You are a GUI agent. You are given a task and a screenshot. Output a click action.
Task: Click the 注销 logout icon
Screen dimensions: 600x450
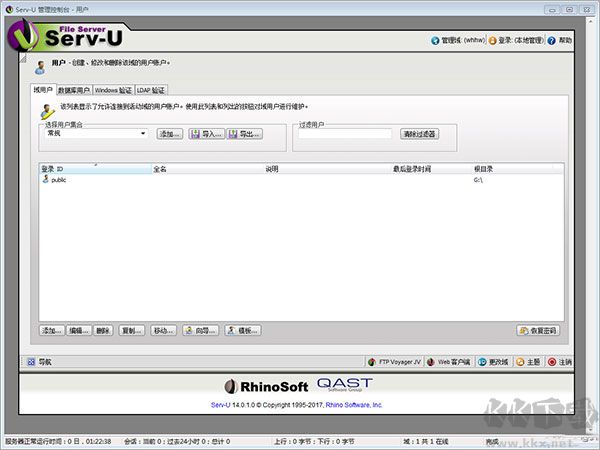[x=552, y=362]
